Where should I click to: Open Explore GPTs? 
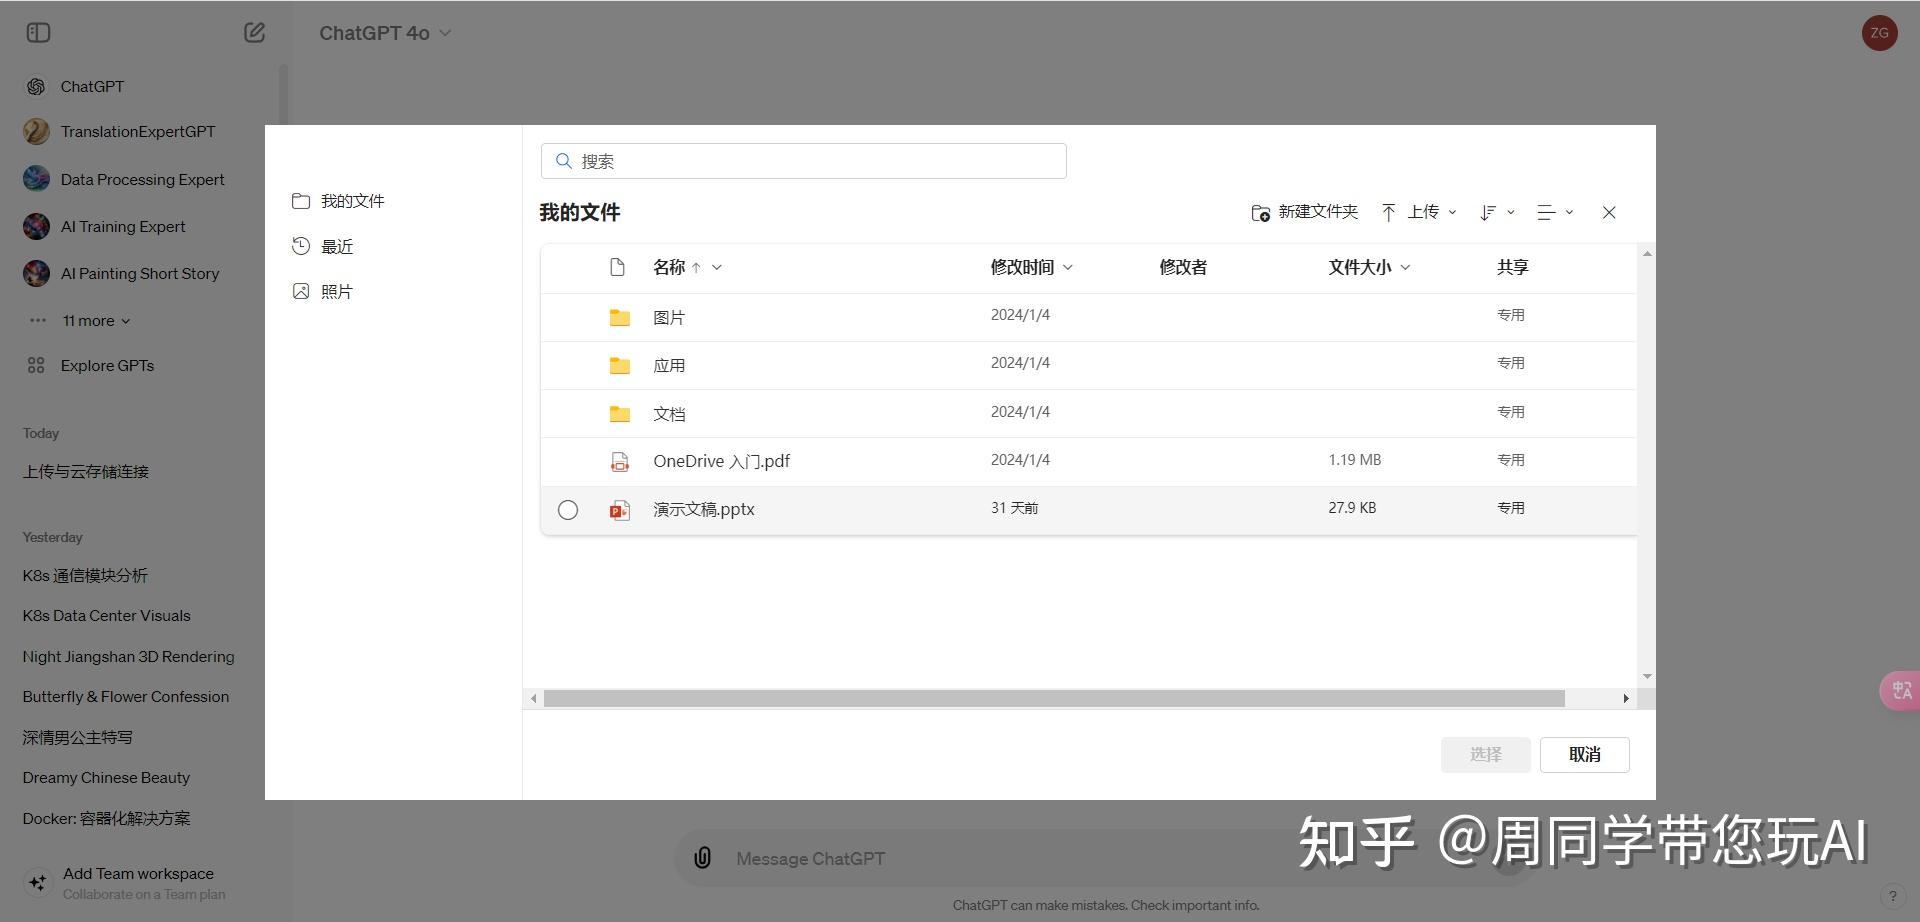click(x=106, y=365)
